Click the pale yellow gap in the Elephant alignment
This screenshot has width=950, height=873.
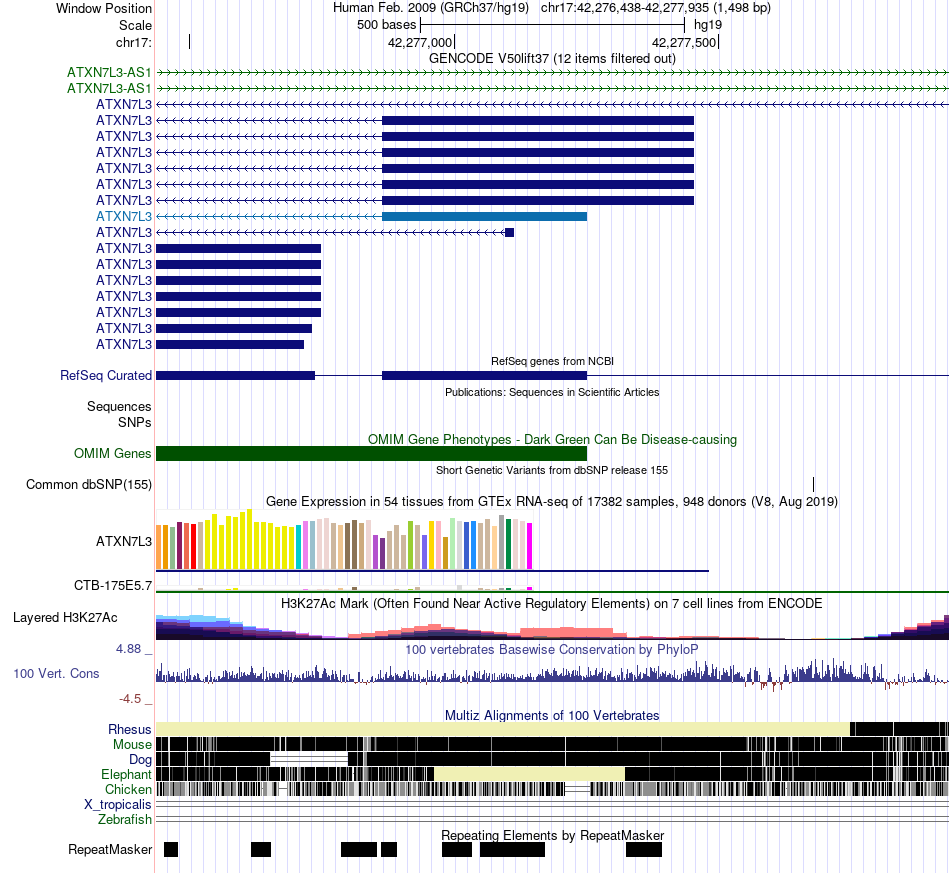pos(530,774)
